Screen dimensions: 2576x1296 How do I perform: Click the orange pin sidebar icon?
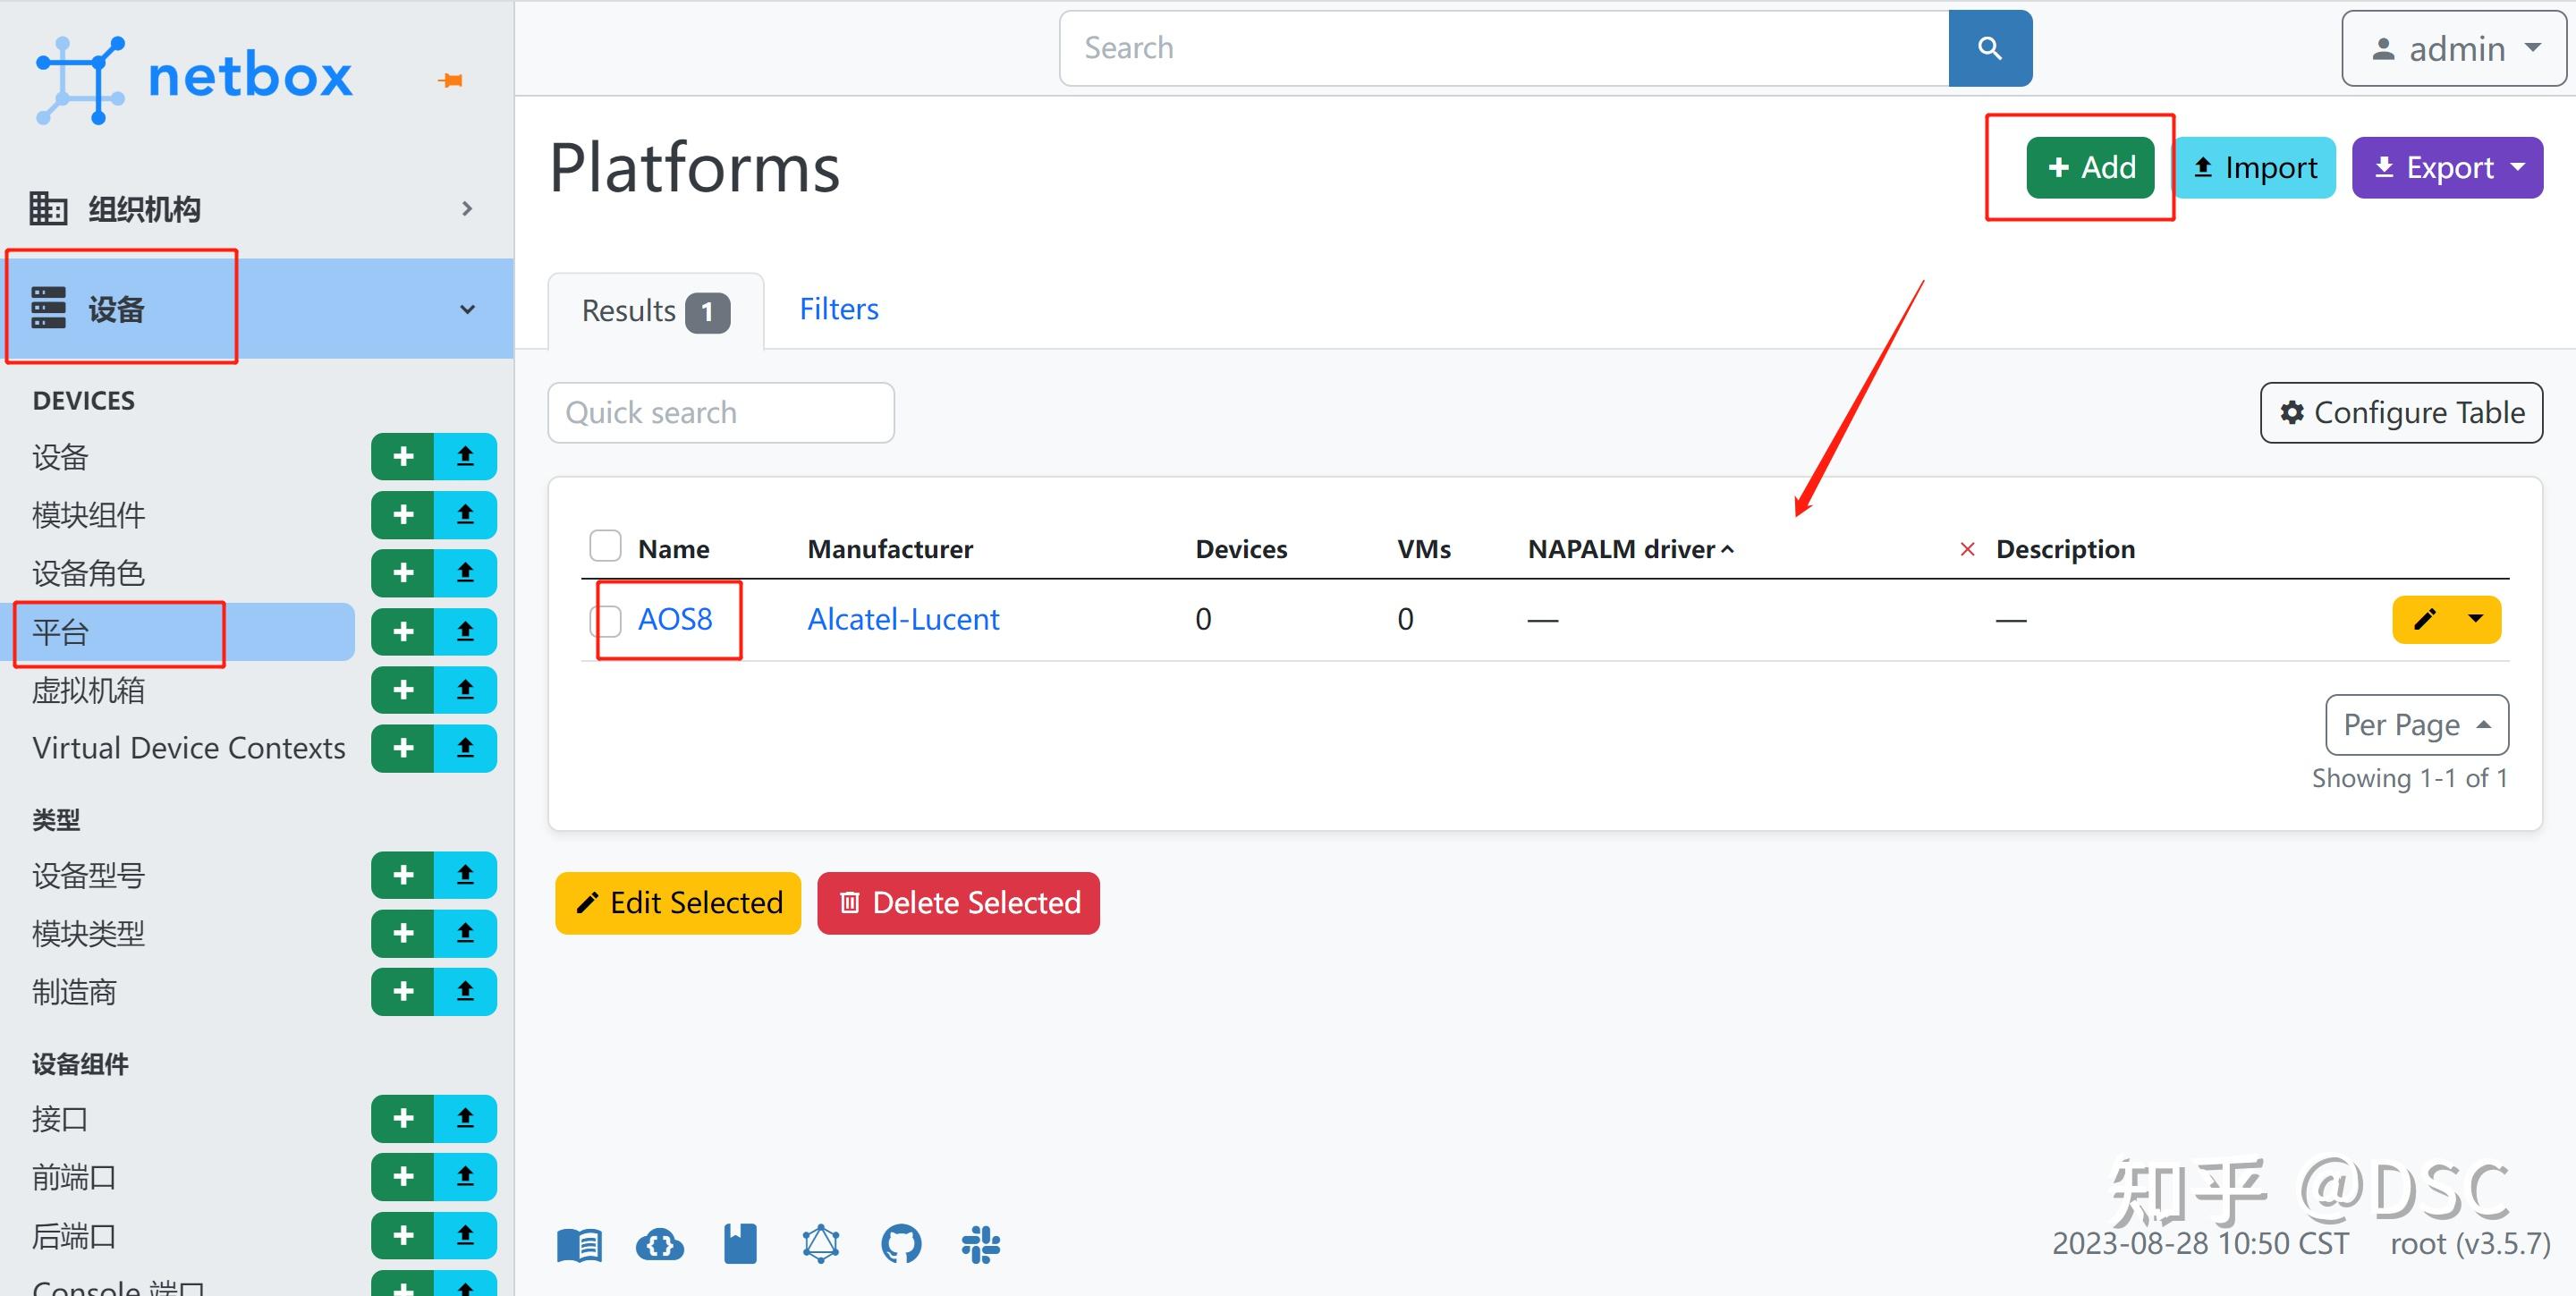coord(450,80)
